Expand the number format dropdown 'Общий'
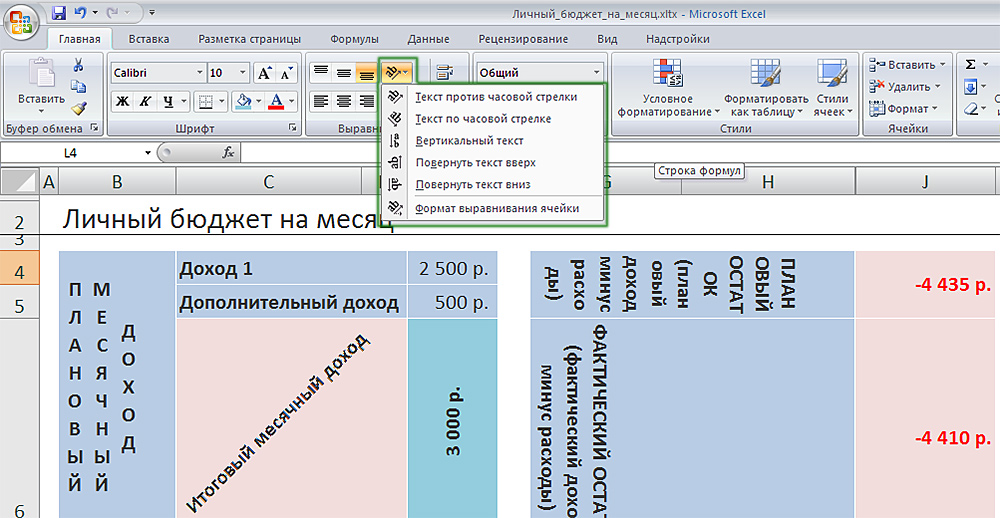Viewport: 1000px width, 518px height. point(597,73)
